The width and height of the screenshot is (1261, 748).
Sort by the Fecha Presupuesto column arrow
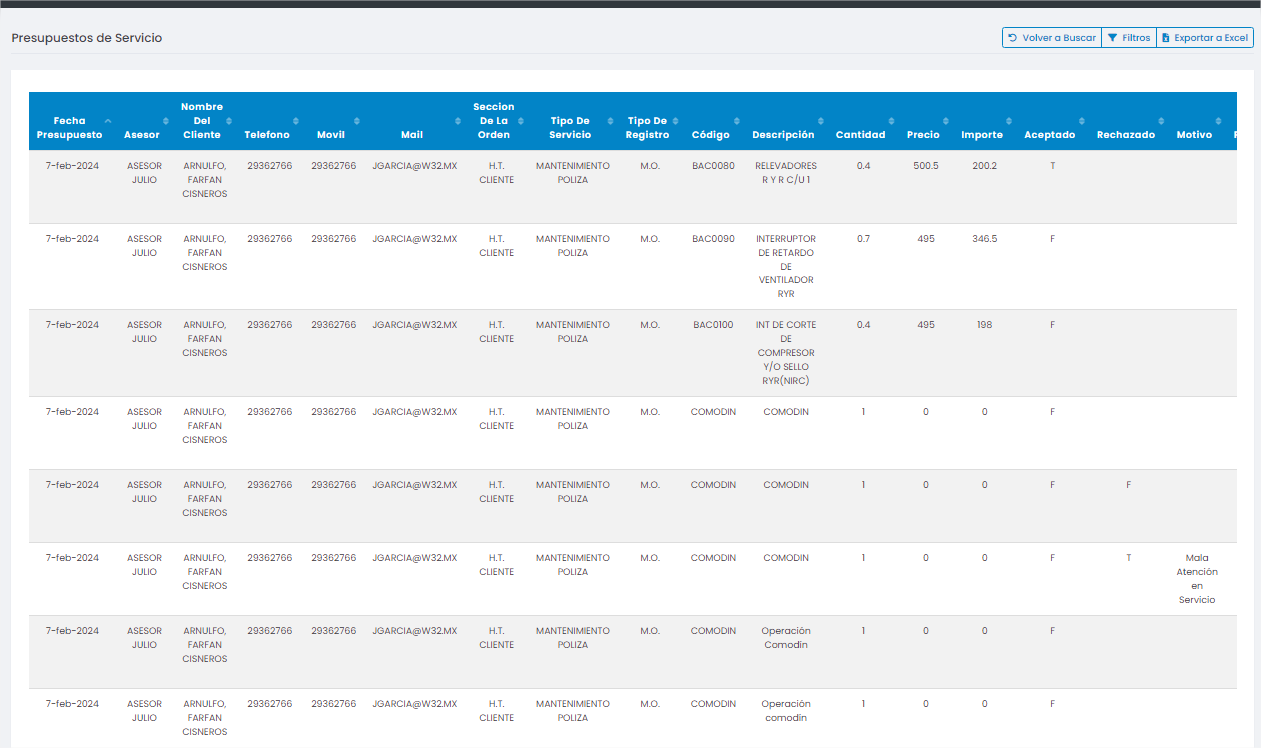pyautogui.click(x=108, y=121)
